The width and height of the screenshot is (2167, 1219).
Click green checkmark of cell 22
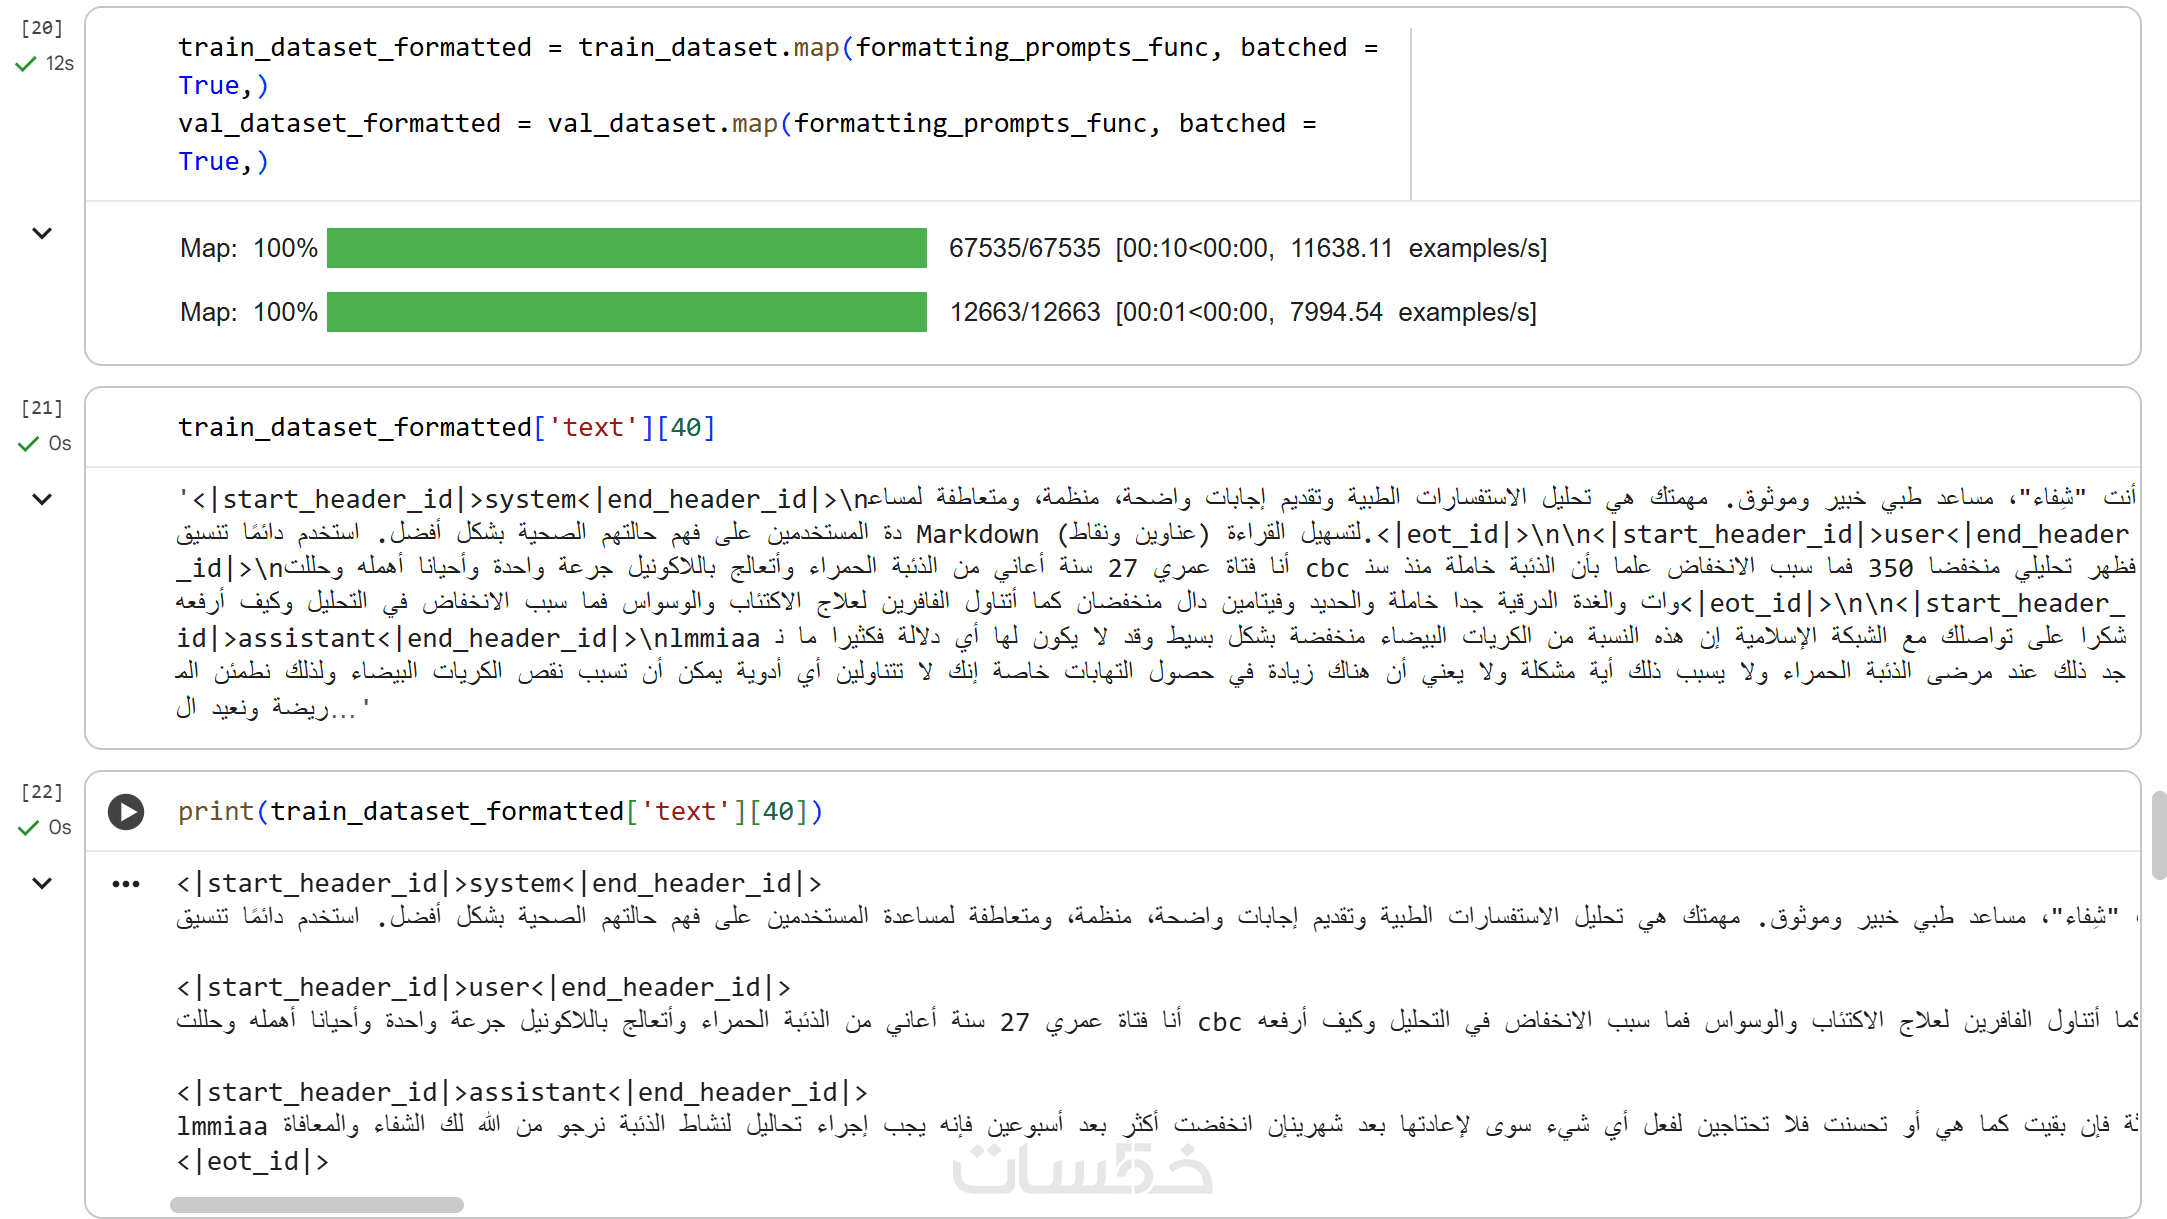pyautogui.click(x=28, y=828)
